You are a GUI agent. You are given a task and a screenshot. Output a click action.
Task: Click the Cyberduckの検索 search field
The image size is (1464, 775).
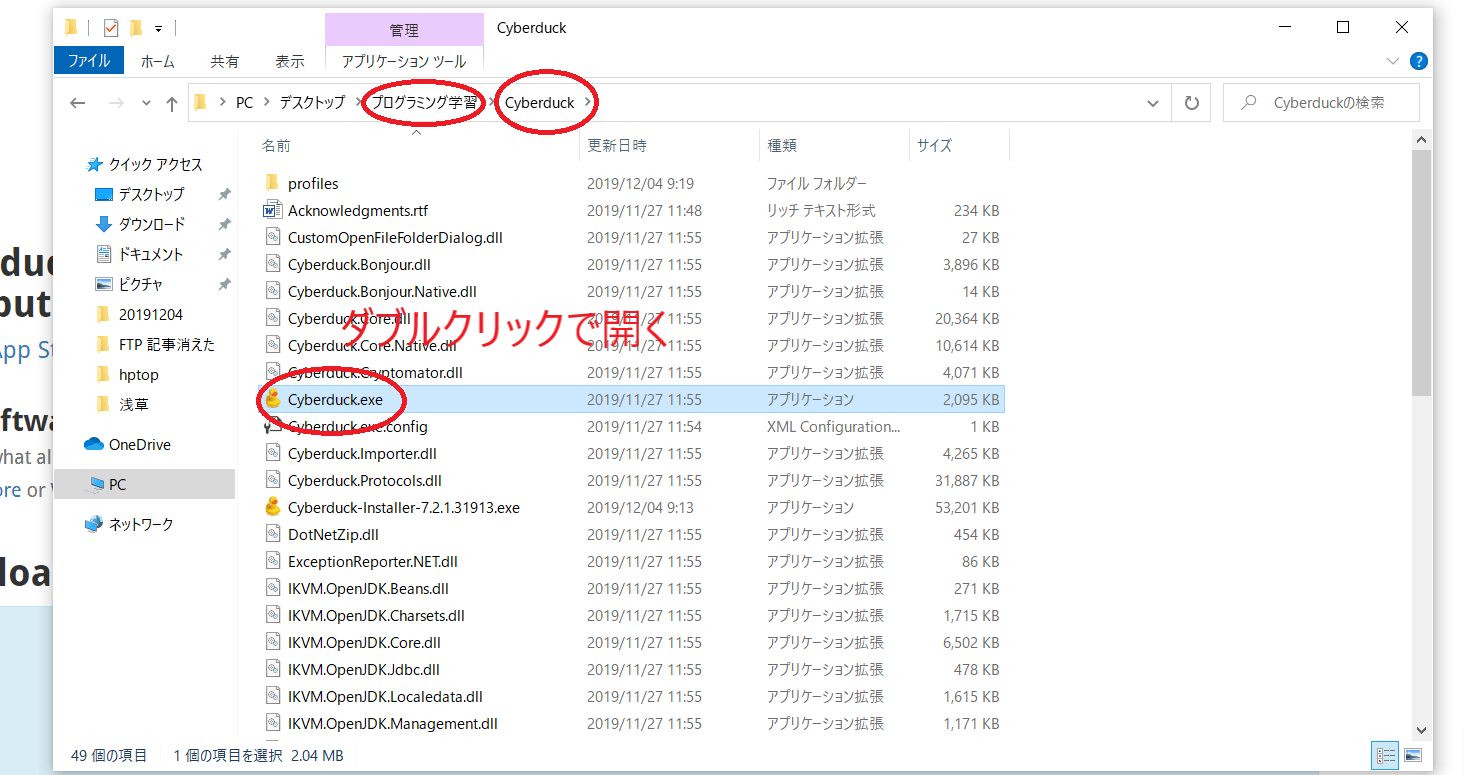click(x=1321, y=103)
